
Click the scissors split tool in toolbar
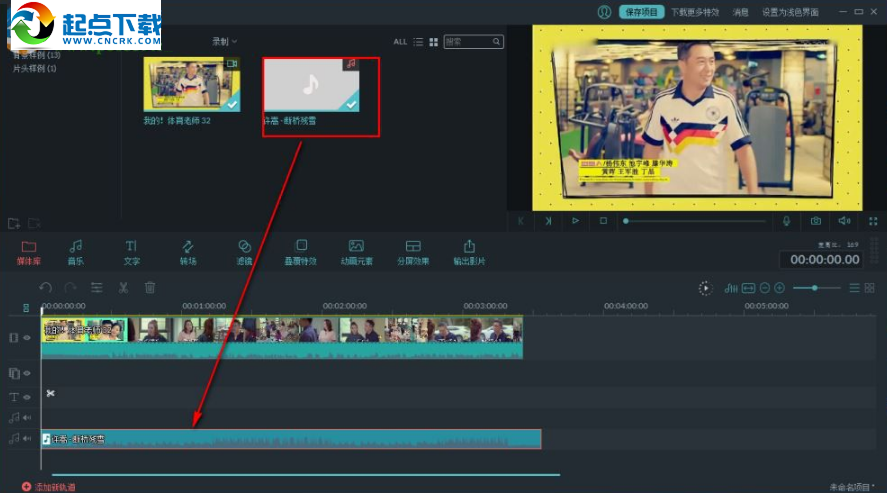[123, 288]
